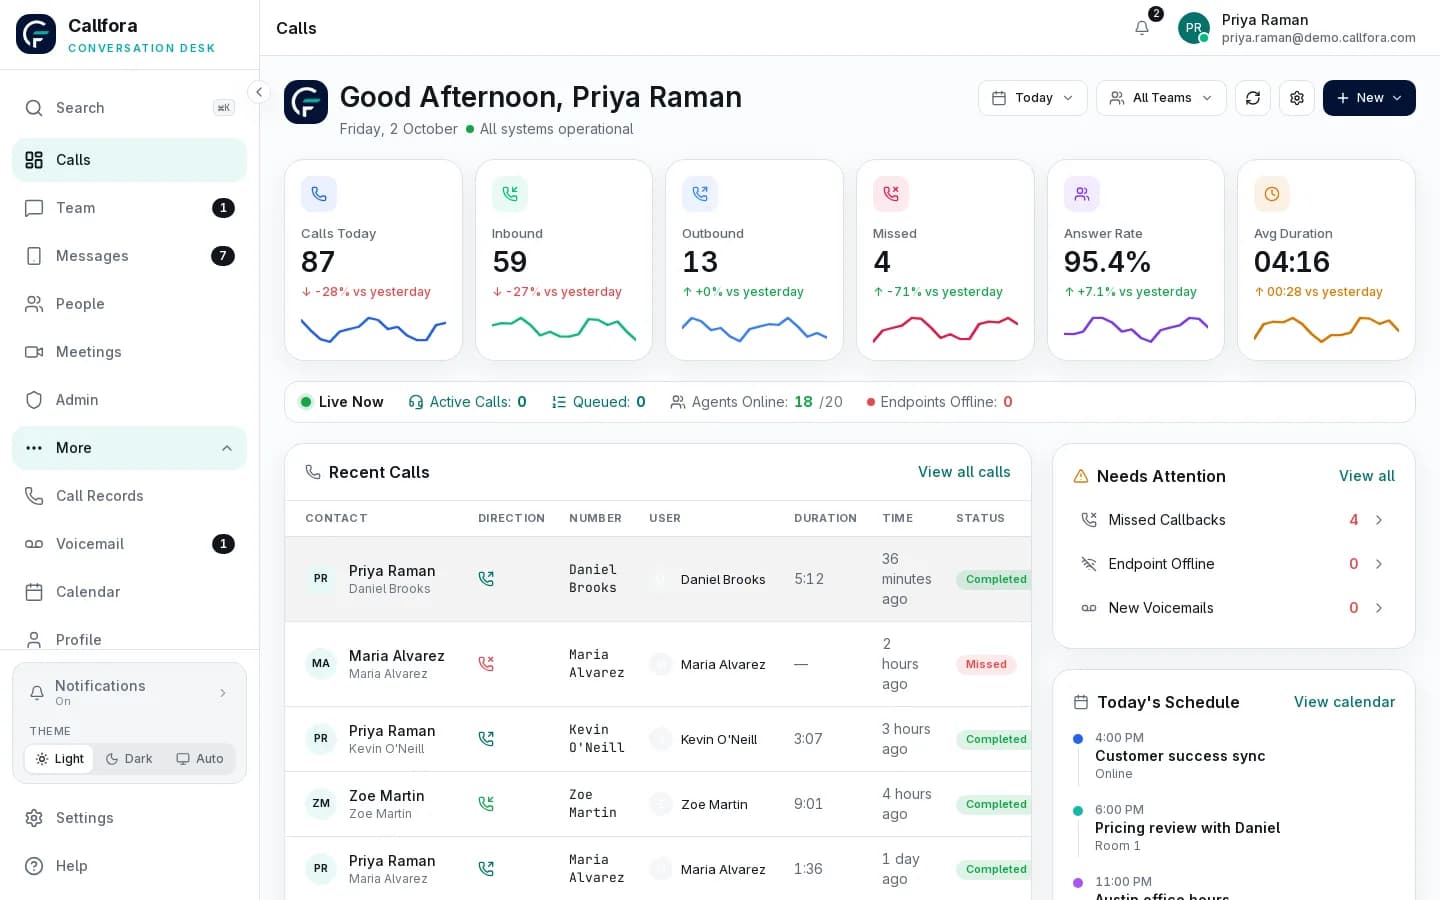Click the MA avatar in Recent Calls
The image size is (1440, 900).
pyautogui.click(x=321, y=664)
